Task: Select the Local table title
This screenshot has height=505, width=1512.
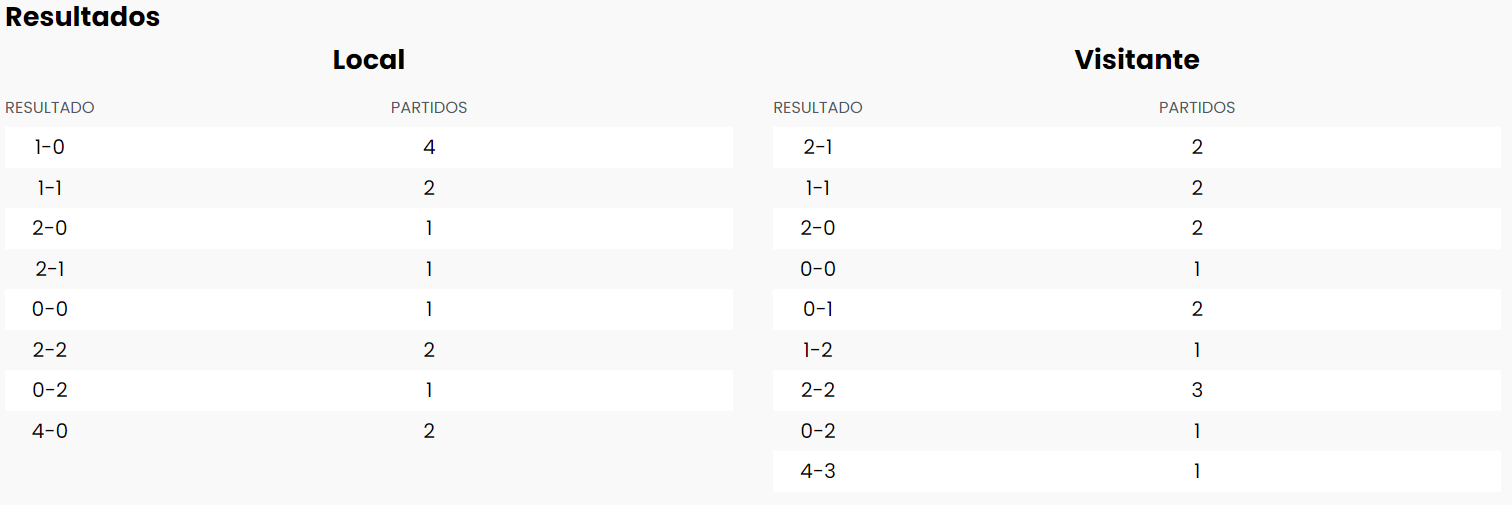Action: [x=368, y=60]
